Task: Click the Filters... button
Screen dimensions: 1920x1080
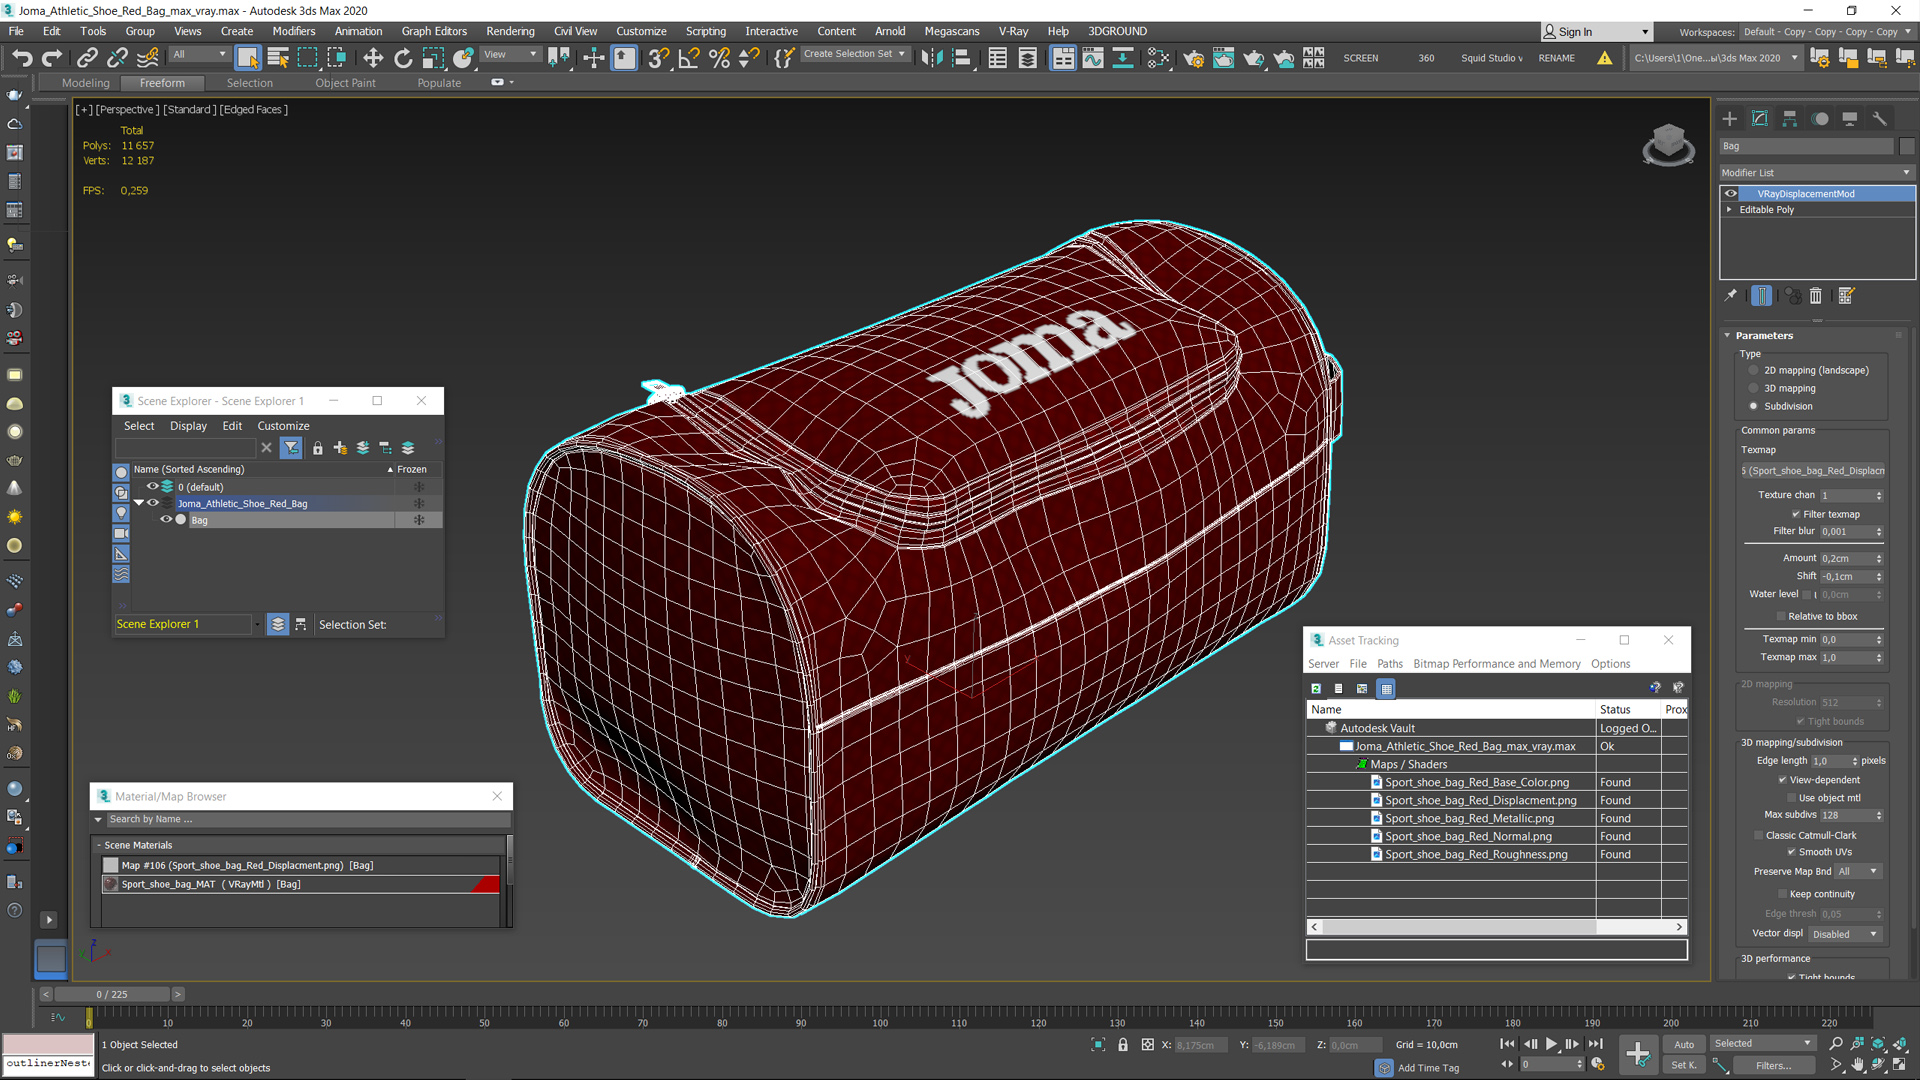Action: click(x=1773, y=1065)
